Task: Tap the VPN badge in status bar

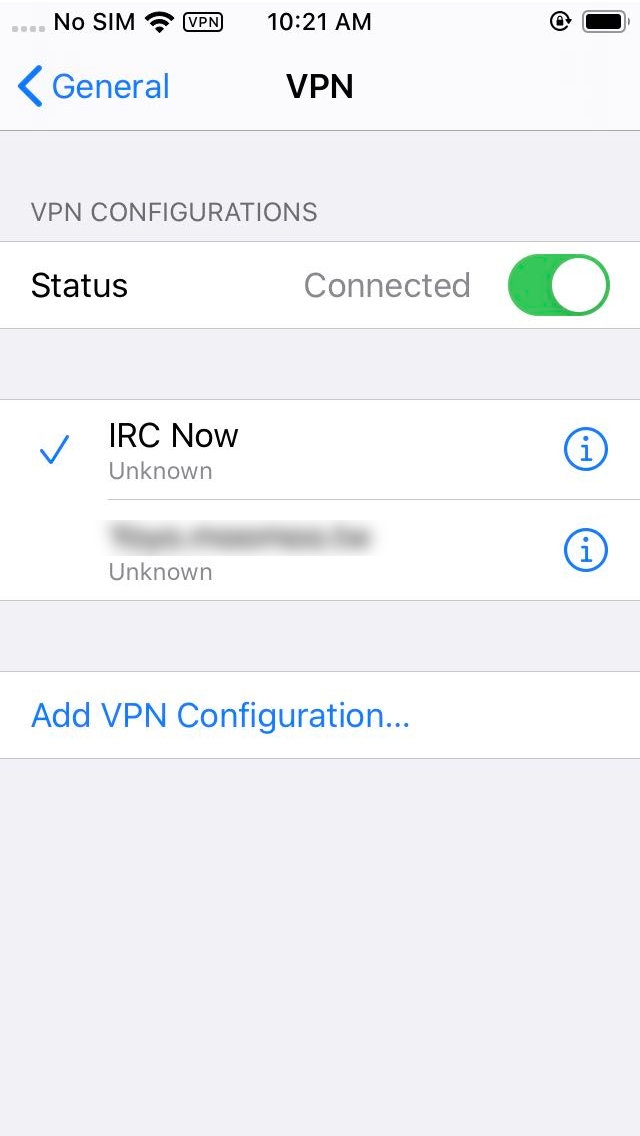Action: (x=203, y=22)
